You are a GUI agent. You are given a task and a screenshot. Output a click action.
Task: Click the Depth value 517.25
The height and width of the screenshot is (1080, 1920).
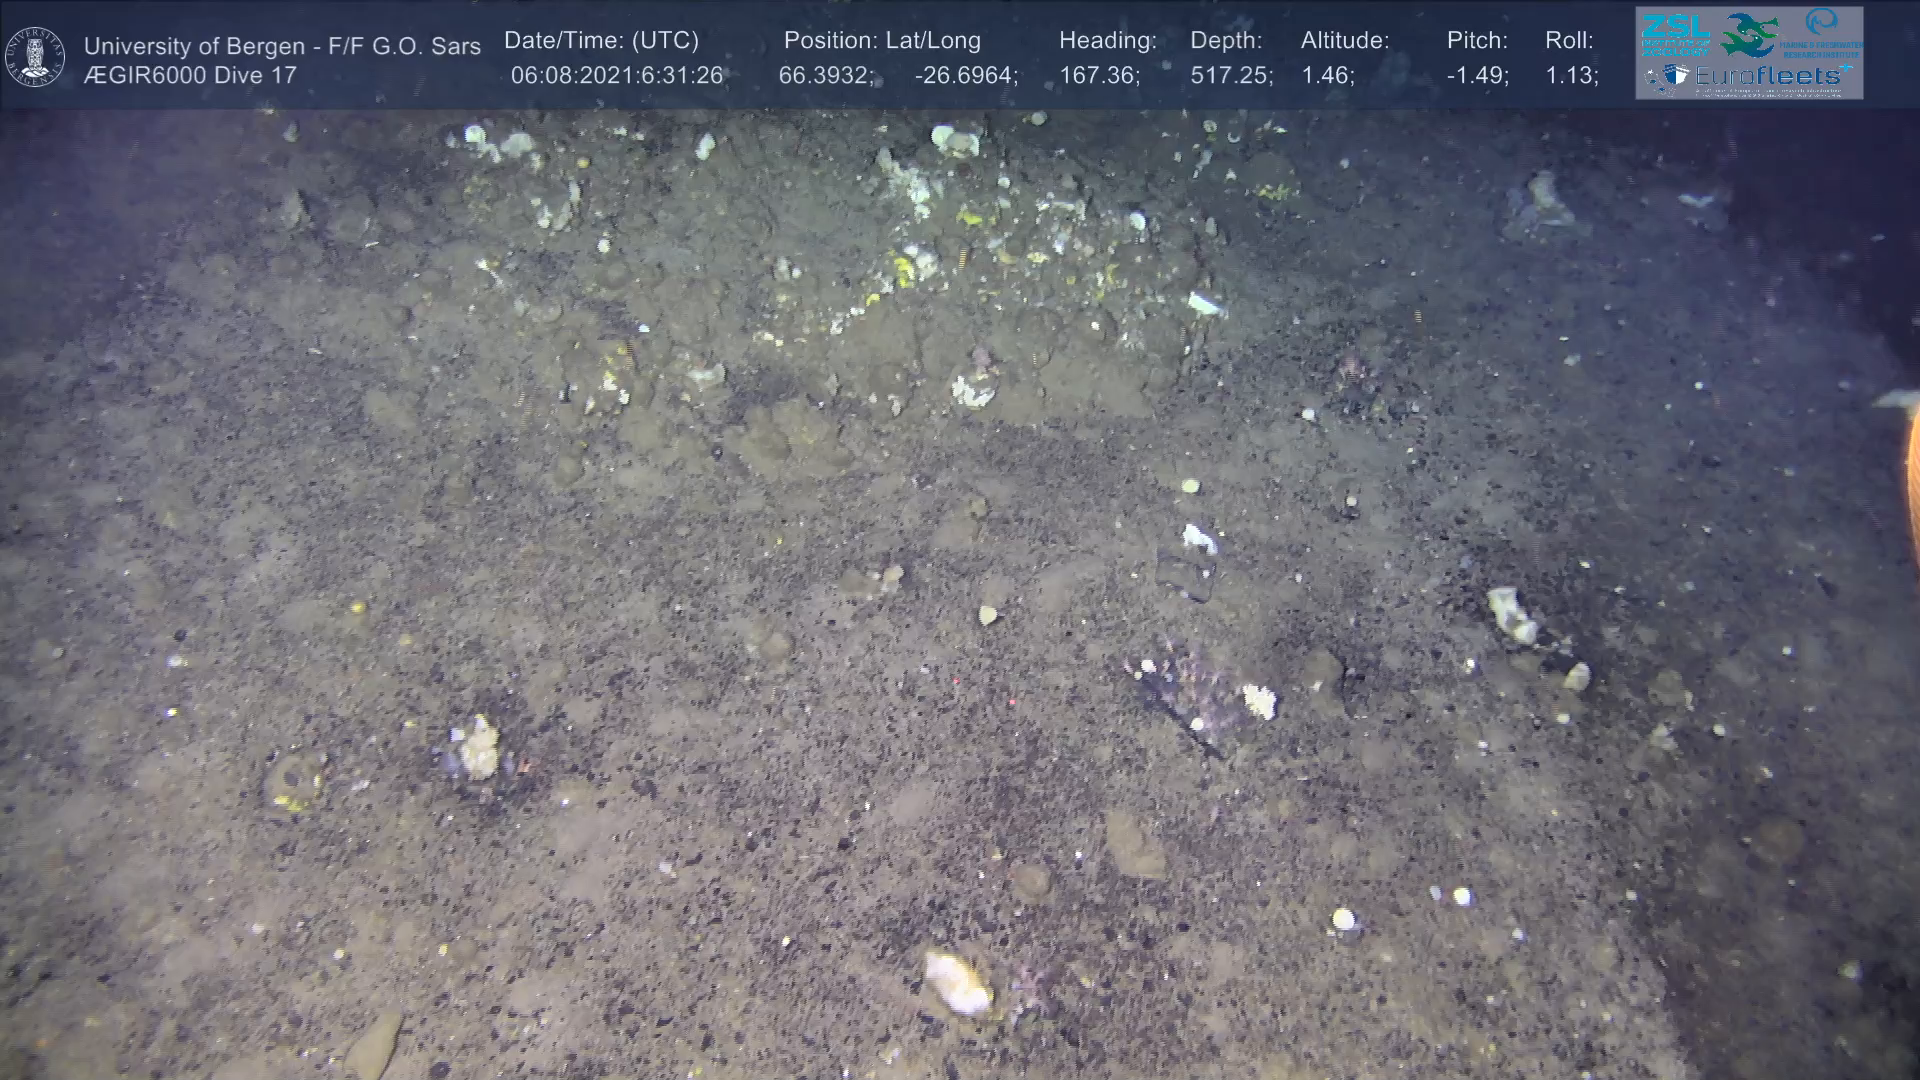click(1229, 76)
